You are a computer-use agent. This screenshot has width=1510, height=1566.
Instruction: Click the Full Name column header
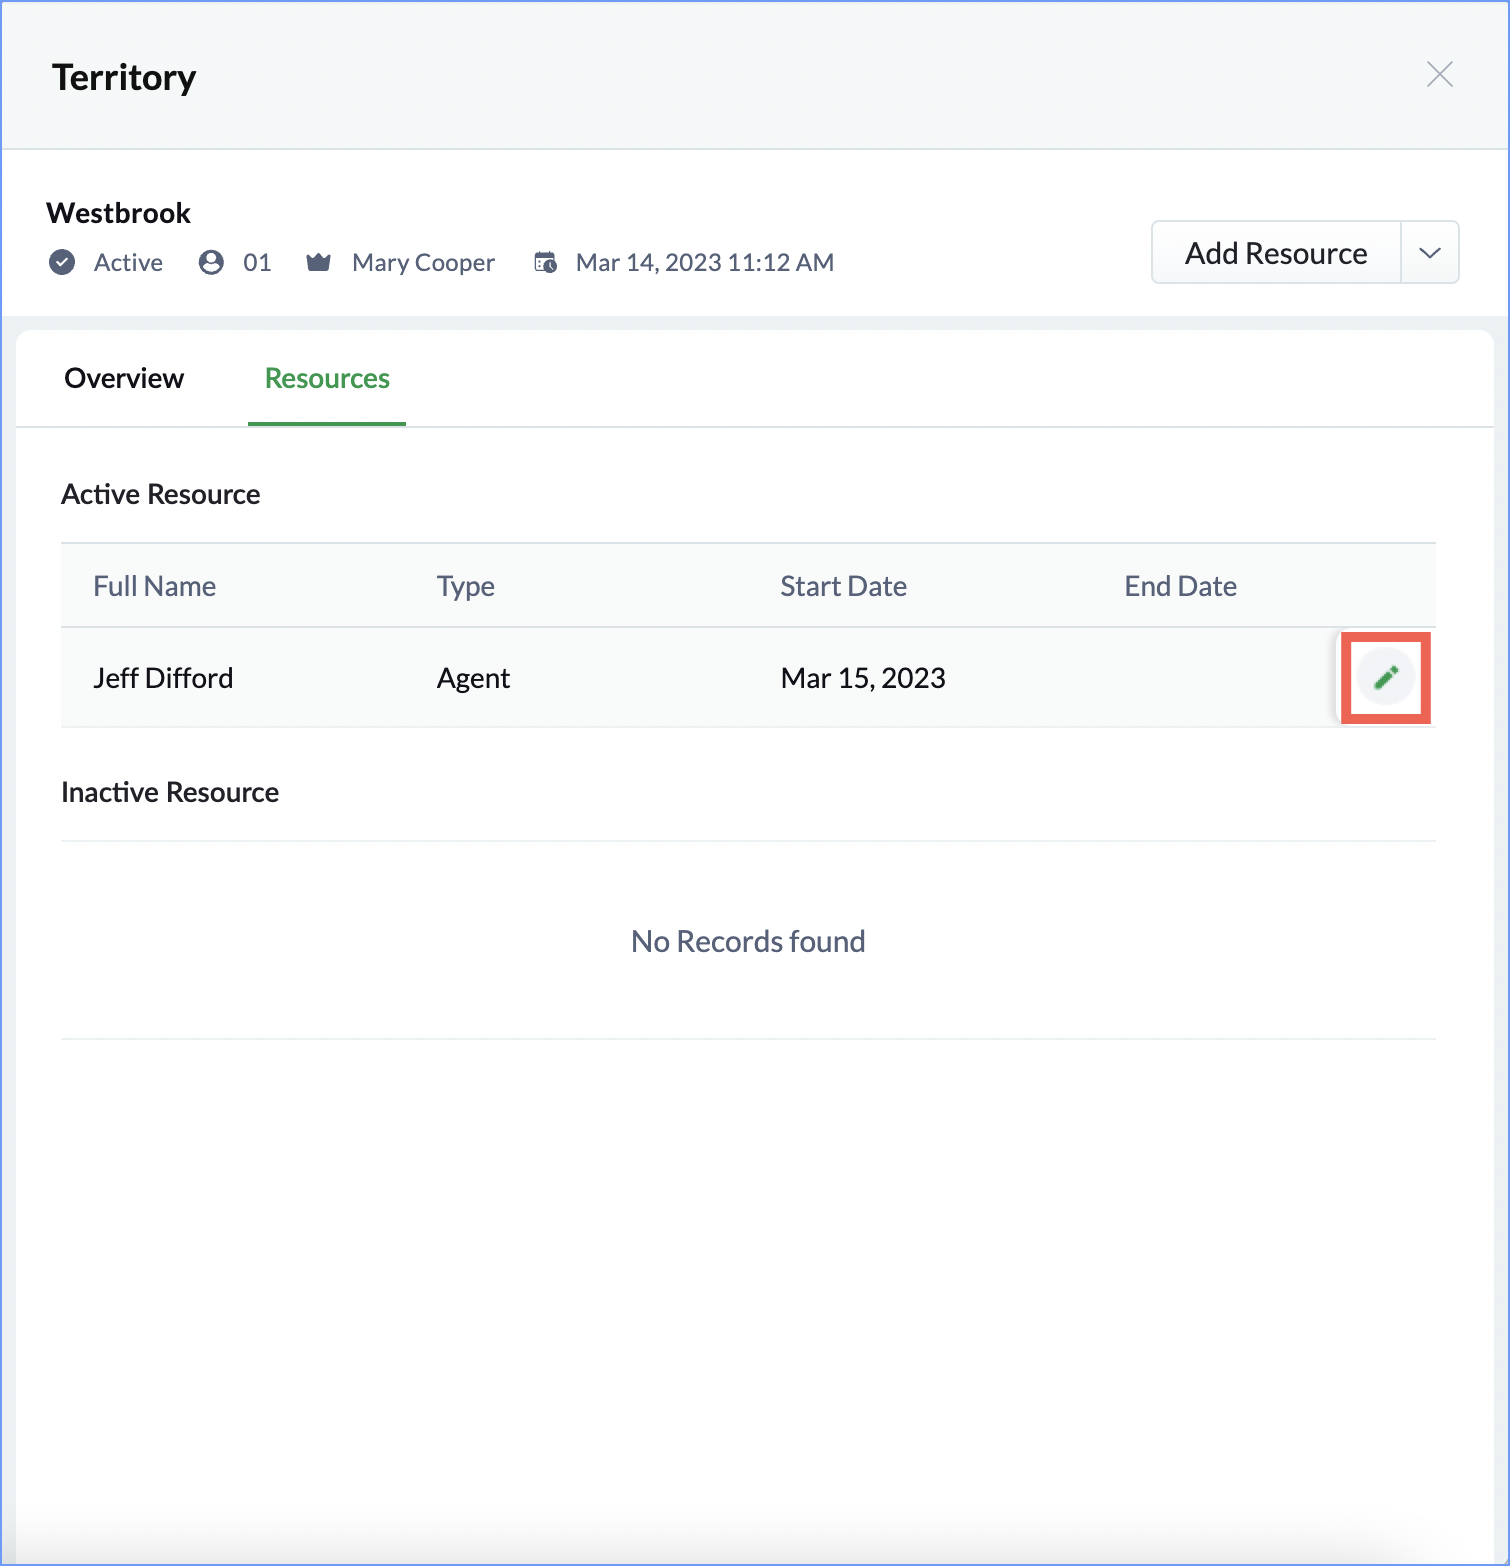tap(154, 586)
